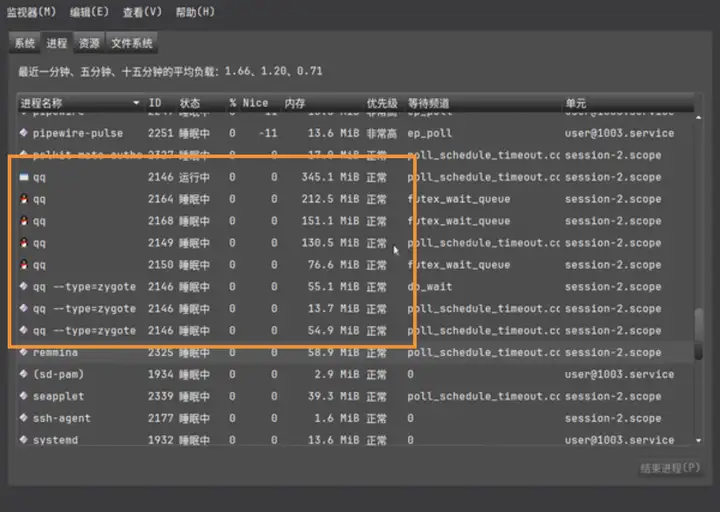
Task: Click process ID 2339
Action: pos(160,396)
